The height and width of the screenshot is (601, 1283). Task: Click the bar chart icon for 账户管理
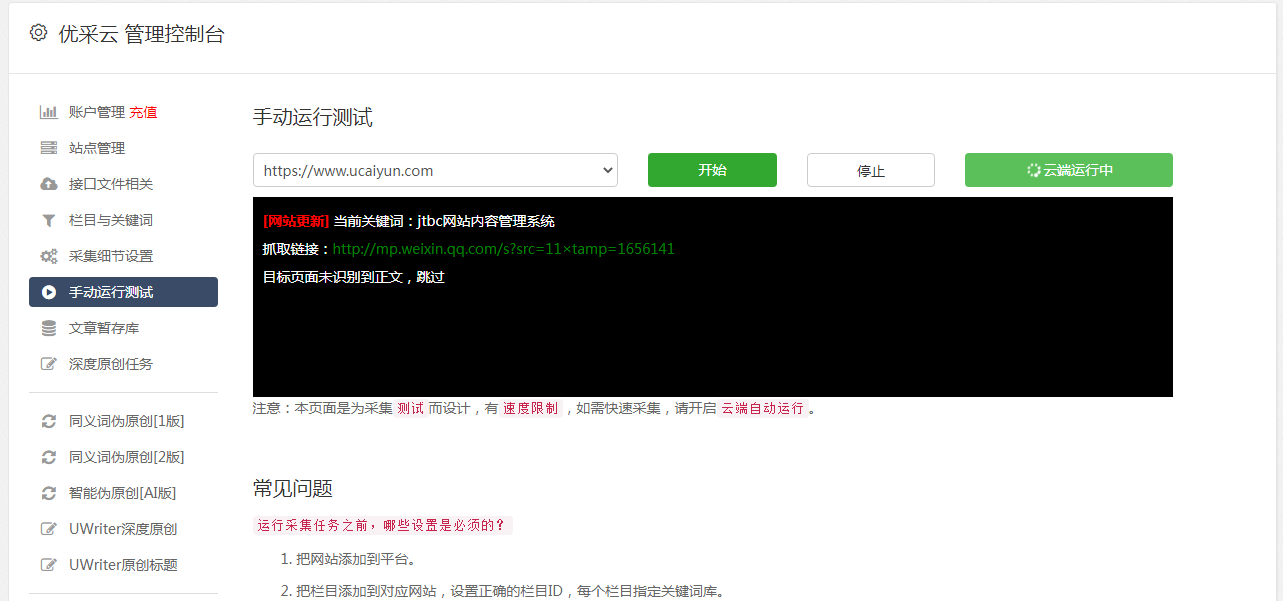tap(48, 112)
